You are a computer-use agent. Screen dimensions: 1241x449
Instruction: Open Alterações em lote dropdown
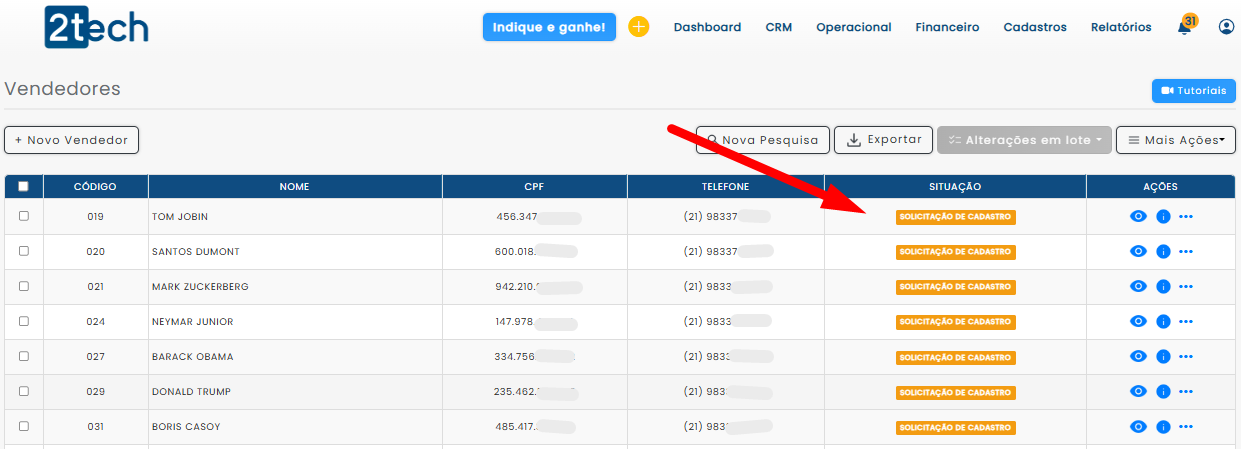point(1024,140)
